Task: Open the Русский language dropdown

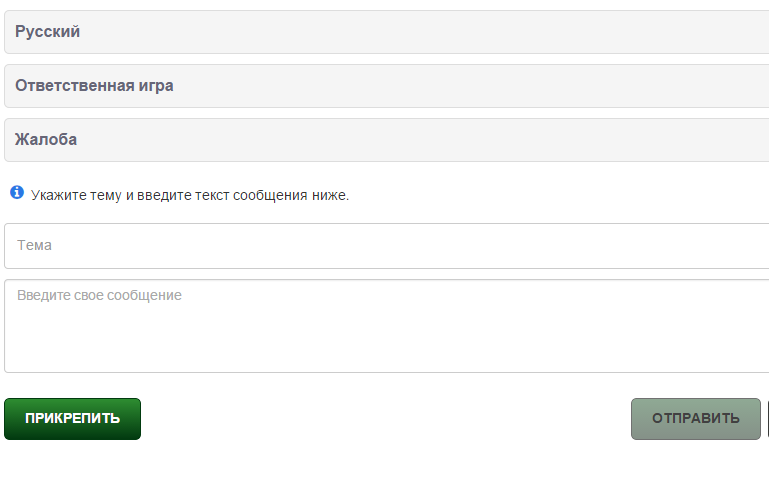Action: click(386, 32)
